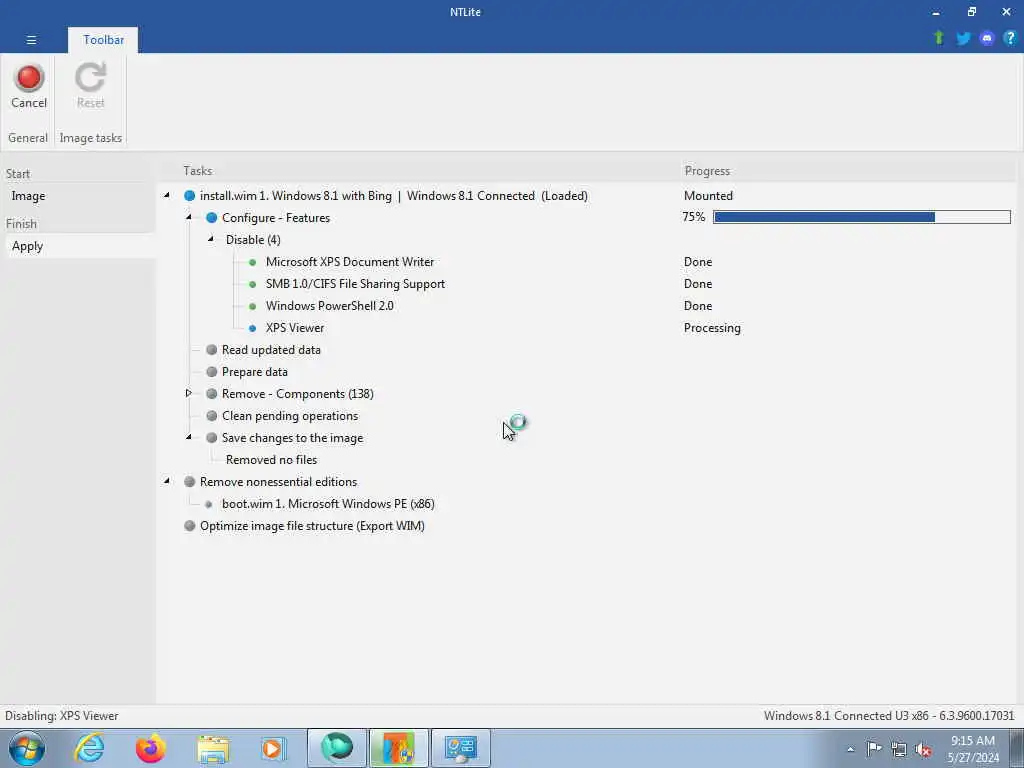Click the Tasks column header
This screenshot has width=1024, height=768.
[197, 171]
